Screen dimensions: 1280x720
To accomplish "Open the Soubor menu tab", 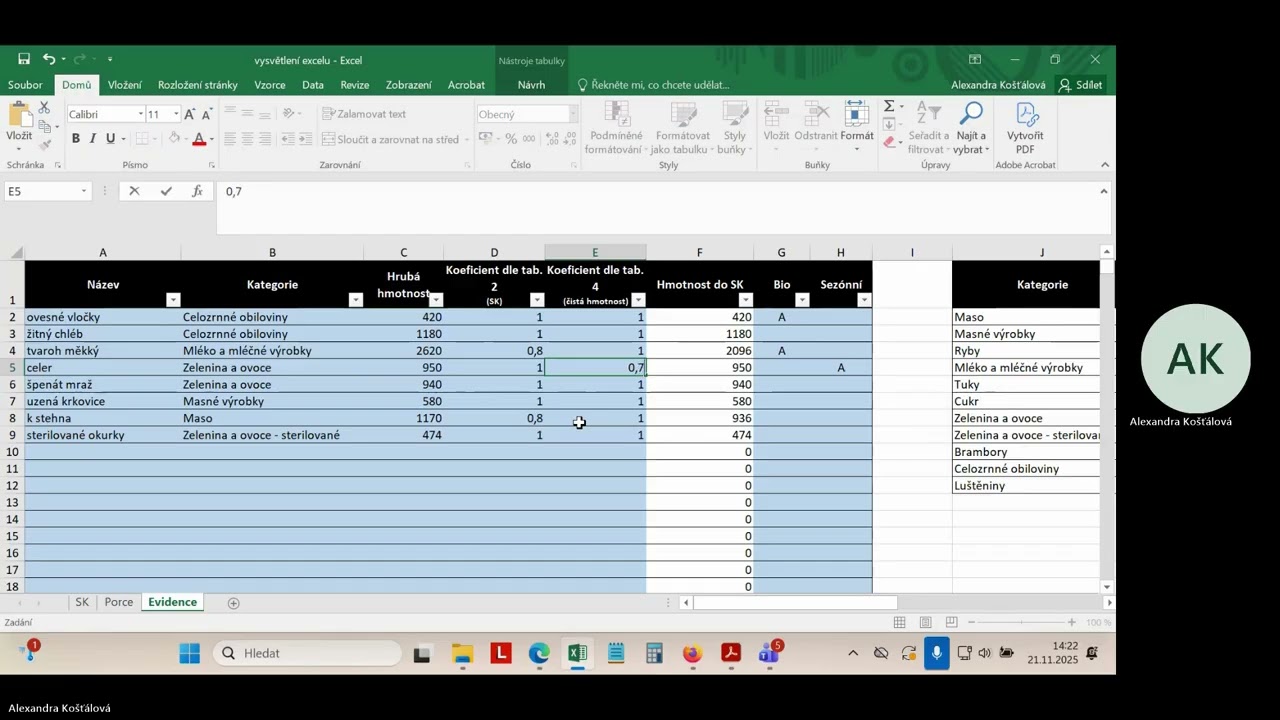I will click(25, 85).
